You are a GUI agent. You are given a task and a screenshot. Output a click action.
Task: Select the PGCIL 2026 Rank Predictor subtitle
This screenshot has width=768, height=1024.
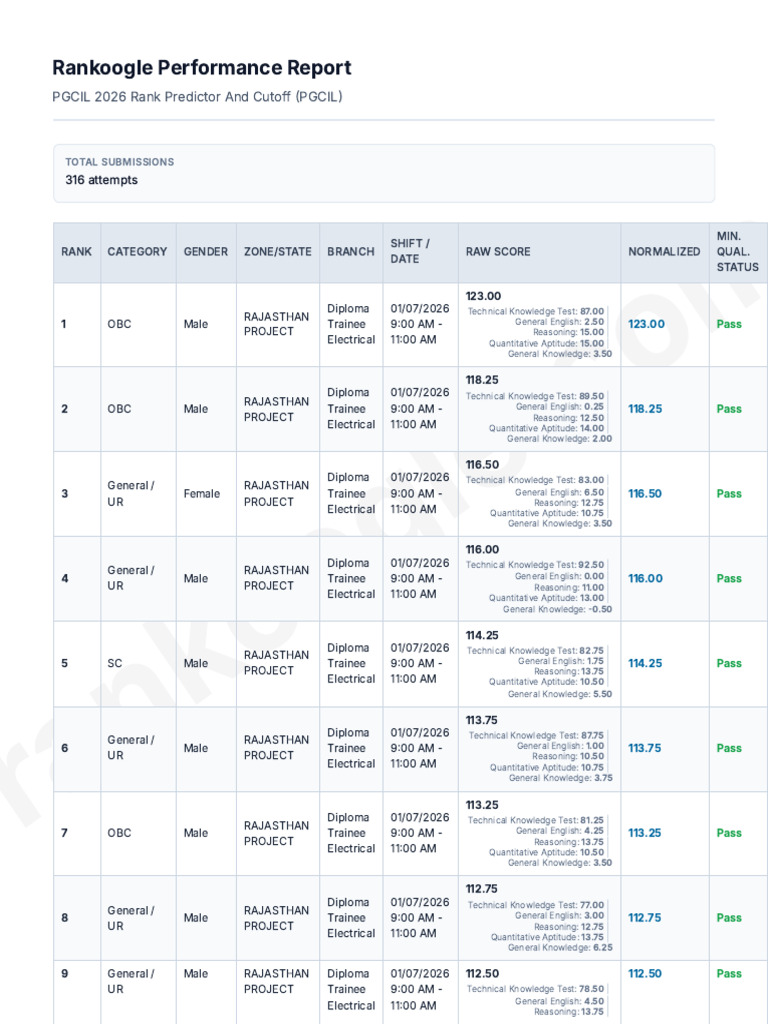pos(197,97)
